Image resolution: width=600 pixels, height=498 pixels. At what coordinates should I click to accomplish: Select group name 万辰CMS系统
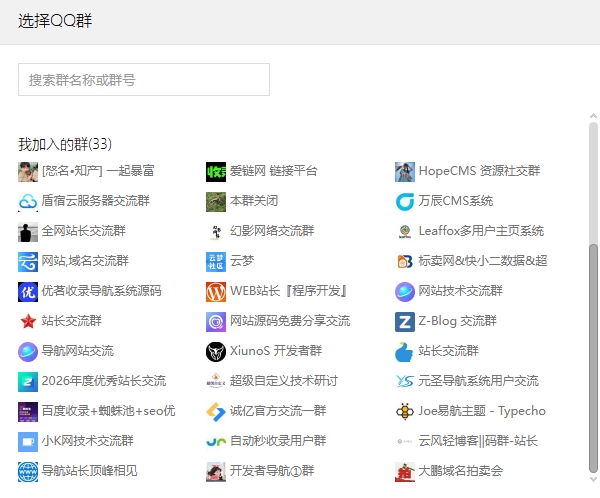pyautogui.click(x=456, y=201)
